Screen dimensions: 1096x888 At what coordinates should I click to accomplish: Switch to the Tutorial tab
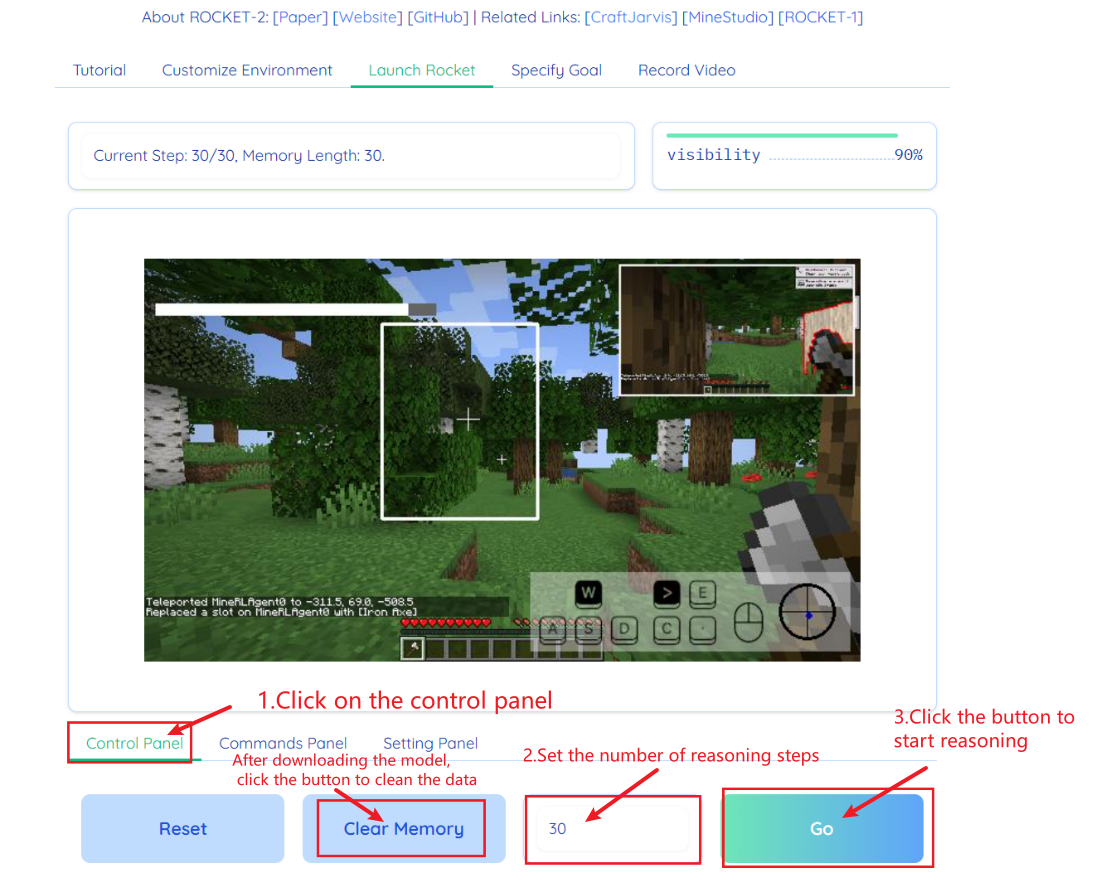(99, 70)
